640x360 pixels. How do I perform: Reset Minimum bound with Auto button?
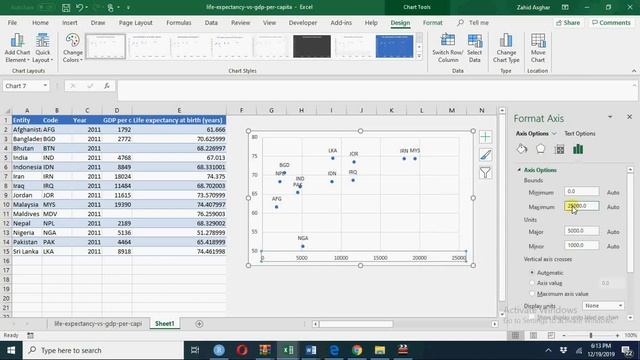613,192
